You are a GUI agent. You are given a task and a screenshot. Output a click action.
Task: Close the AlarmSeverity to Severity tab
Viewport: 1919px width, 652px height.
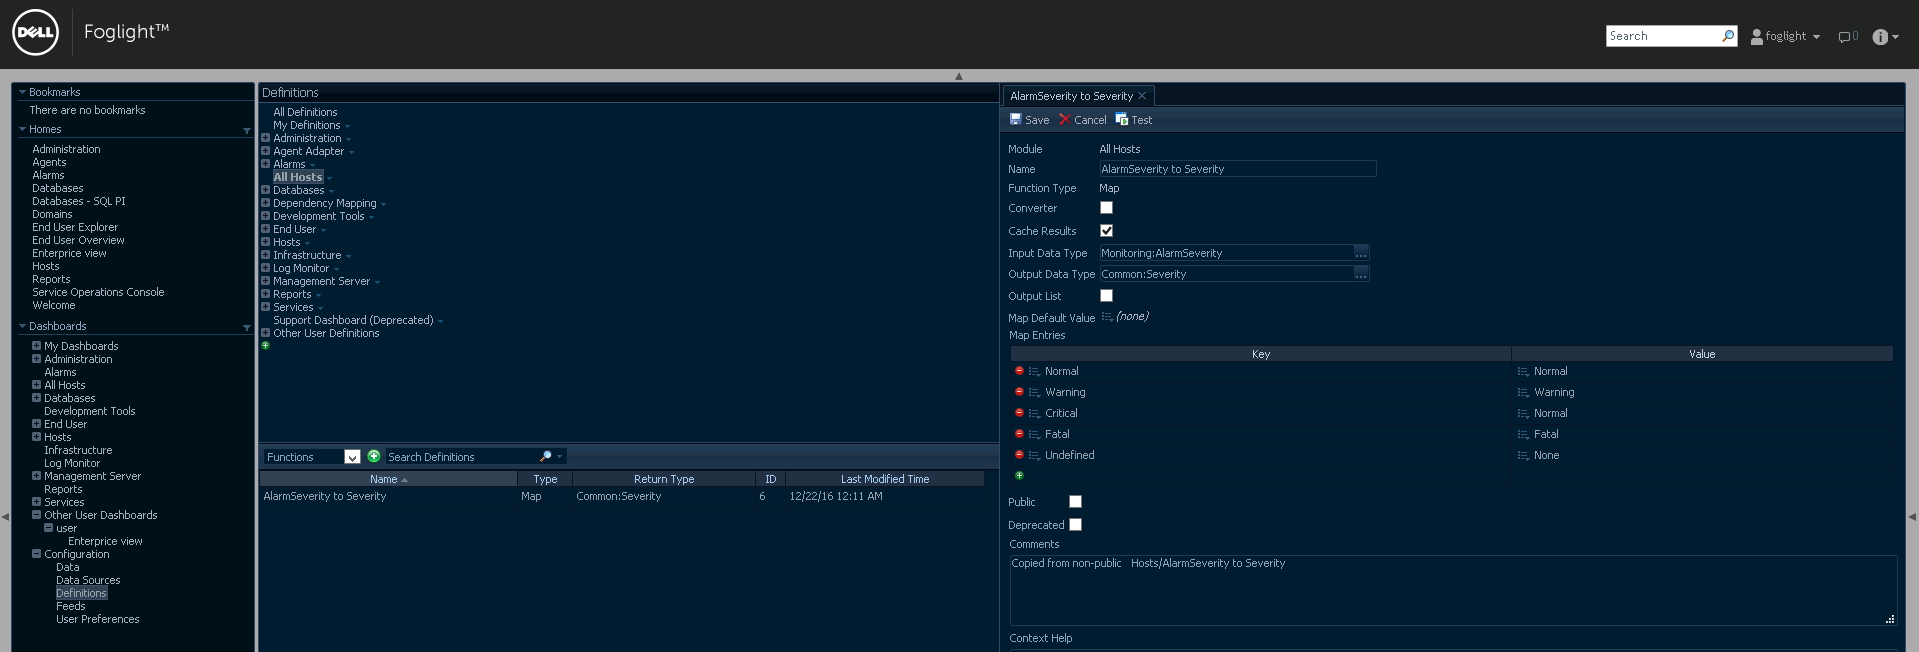click(x=1142, y=96)
